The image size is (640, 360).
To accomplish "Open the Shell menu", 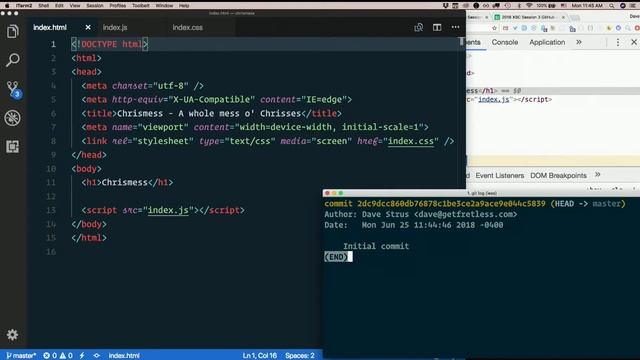I will (x=43, y=6).
